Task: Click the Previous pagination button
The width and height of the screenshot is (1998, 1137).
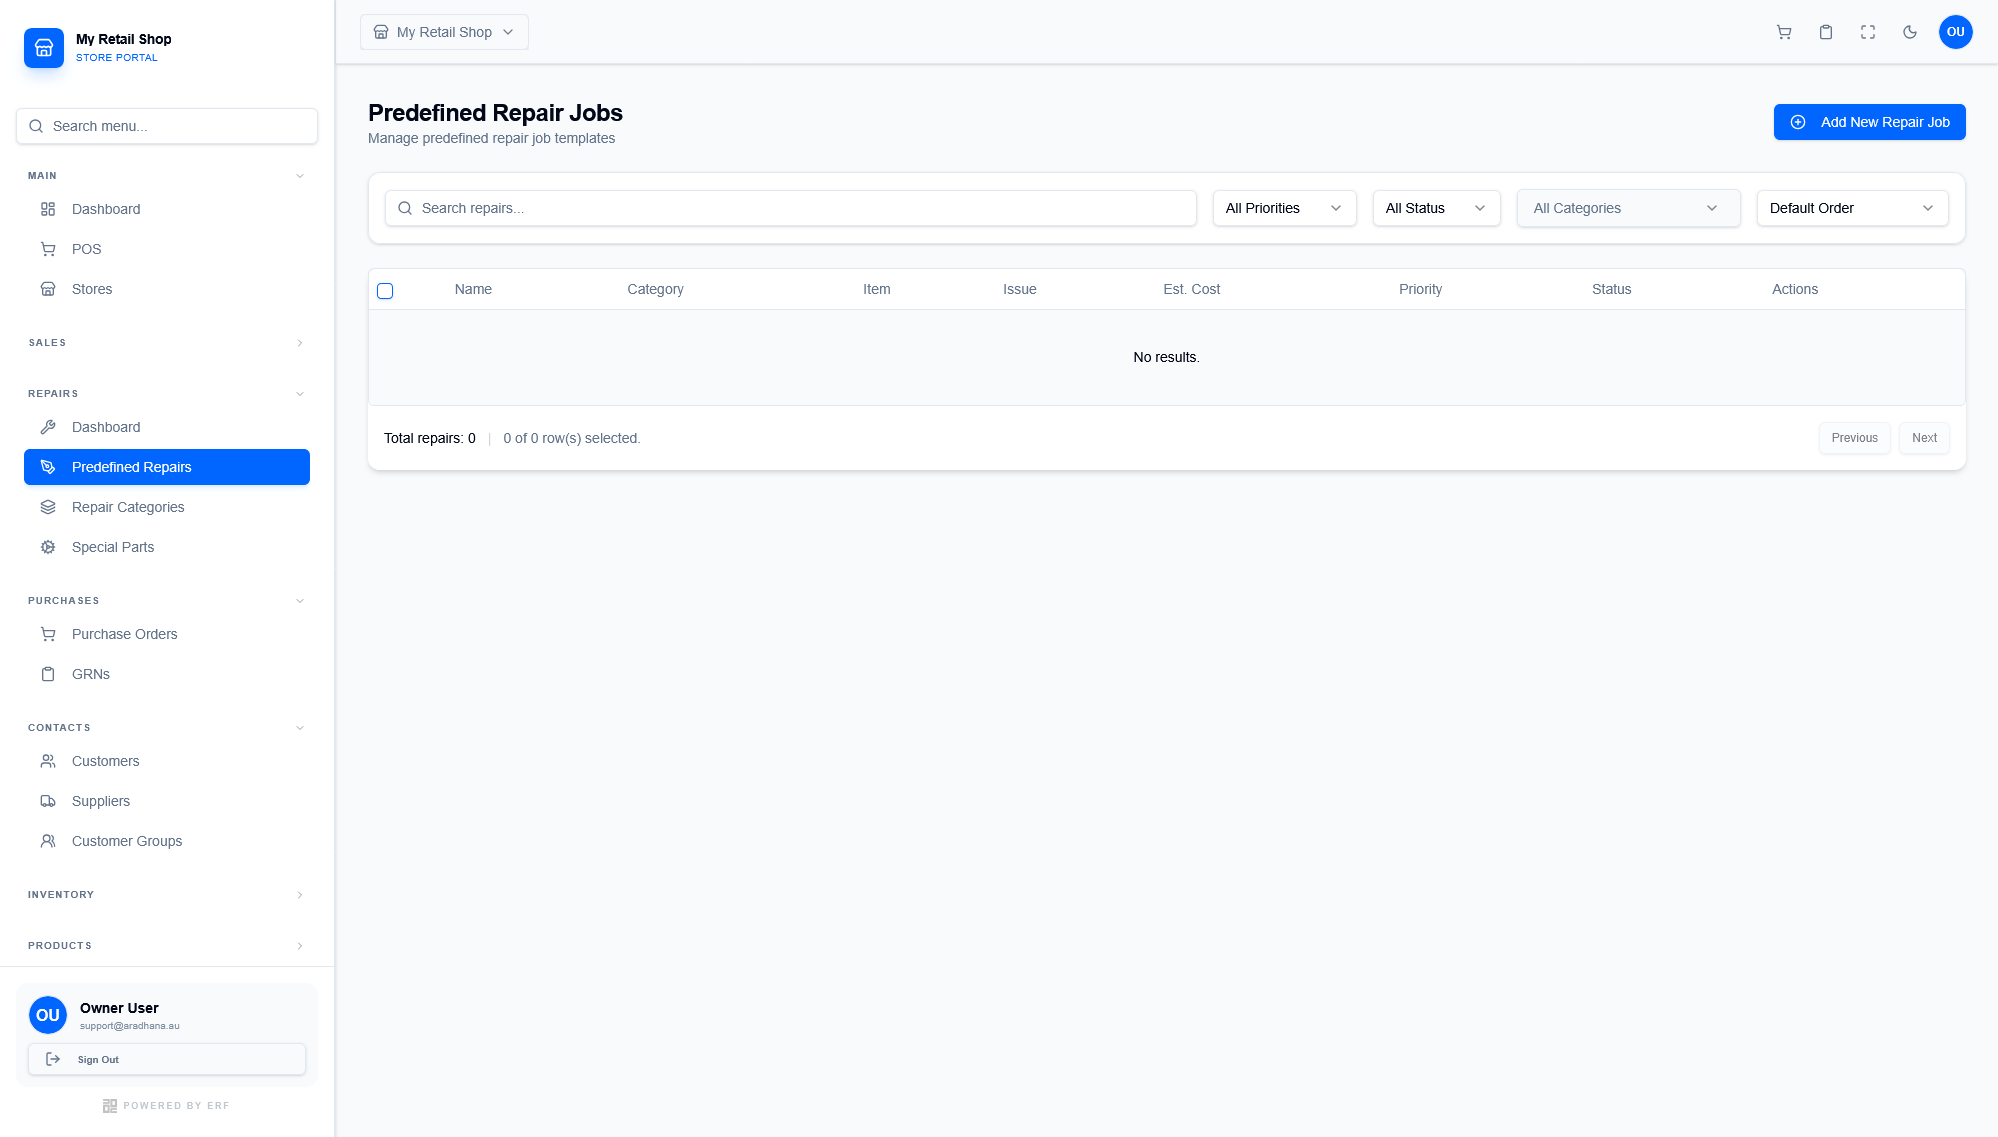Action: 1854,438
